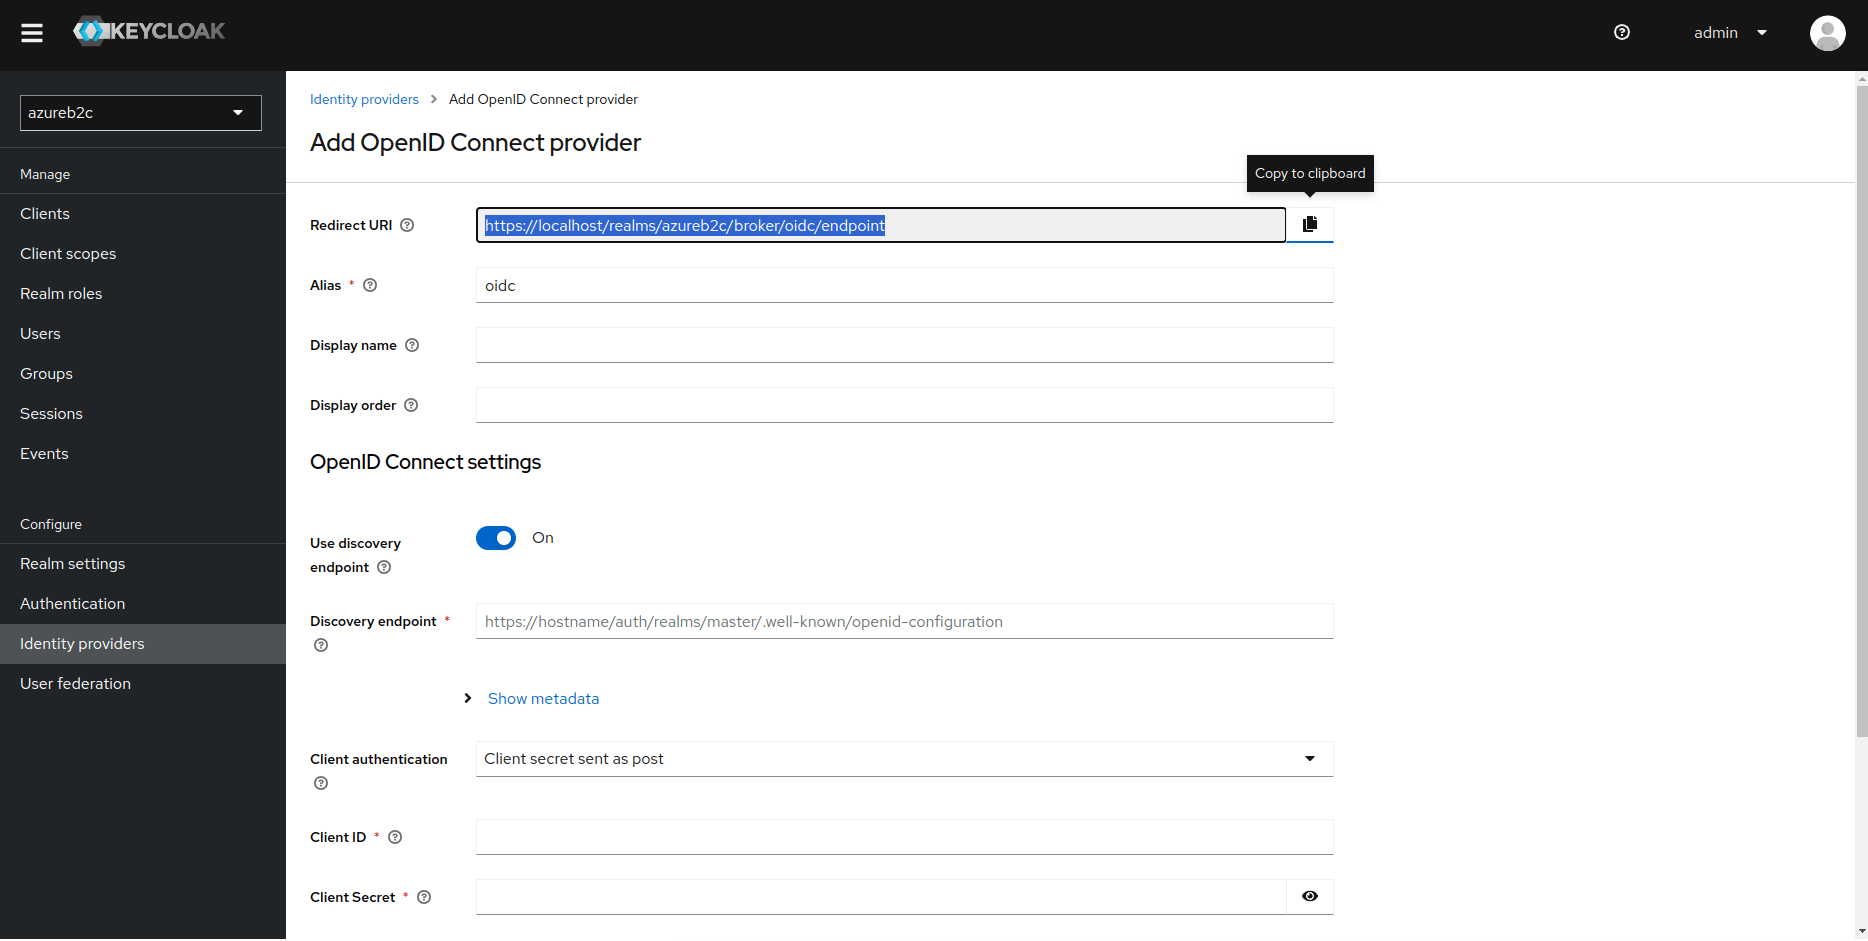The width and height of the screenshot is (1868, 941).
Task: Click the help icon next to Display name
Action: (x=412, y=345)
